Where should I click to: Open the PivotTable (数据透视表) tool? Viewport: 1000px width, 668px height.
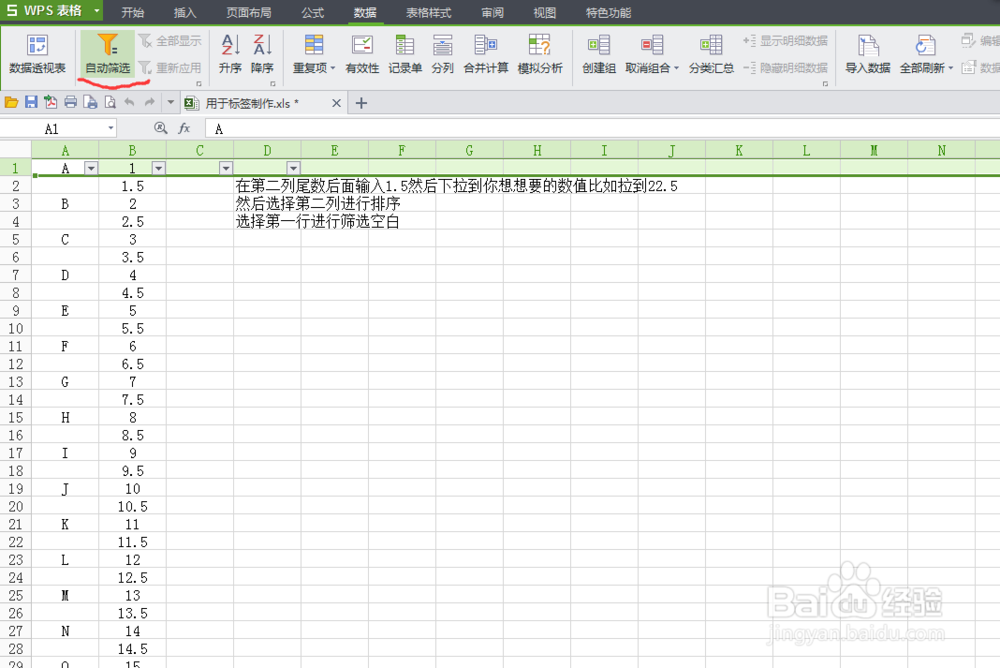(x=37, y=54)
